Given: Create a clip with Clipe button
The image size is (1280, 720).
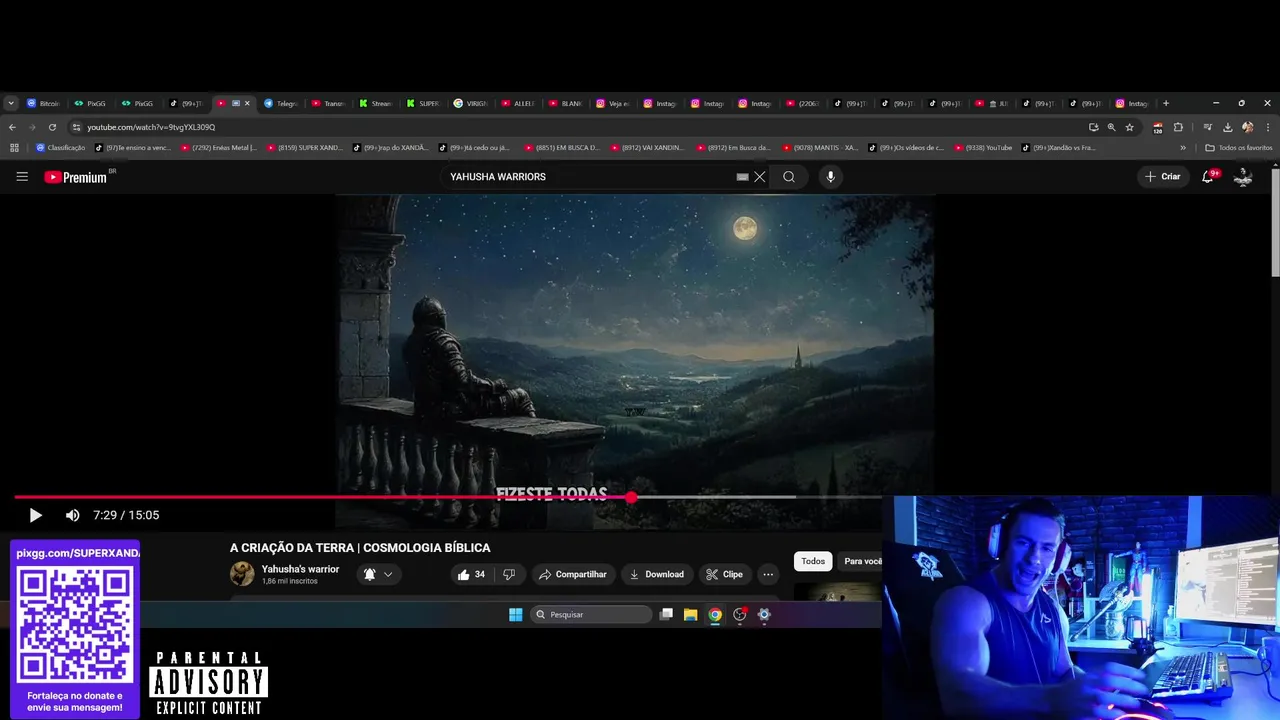Looking at the screenshot, I should coord(724,574).
